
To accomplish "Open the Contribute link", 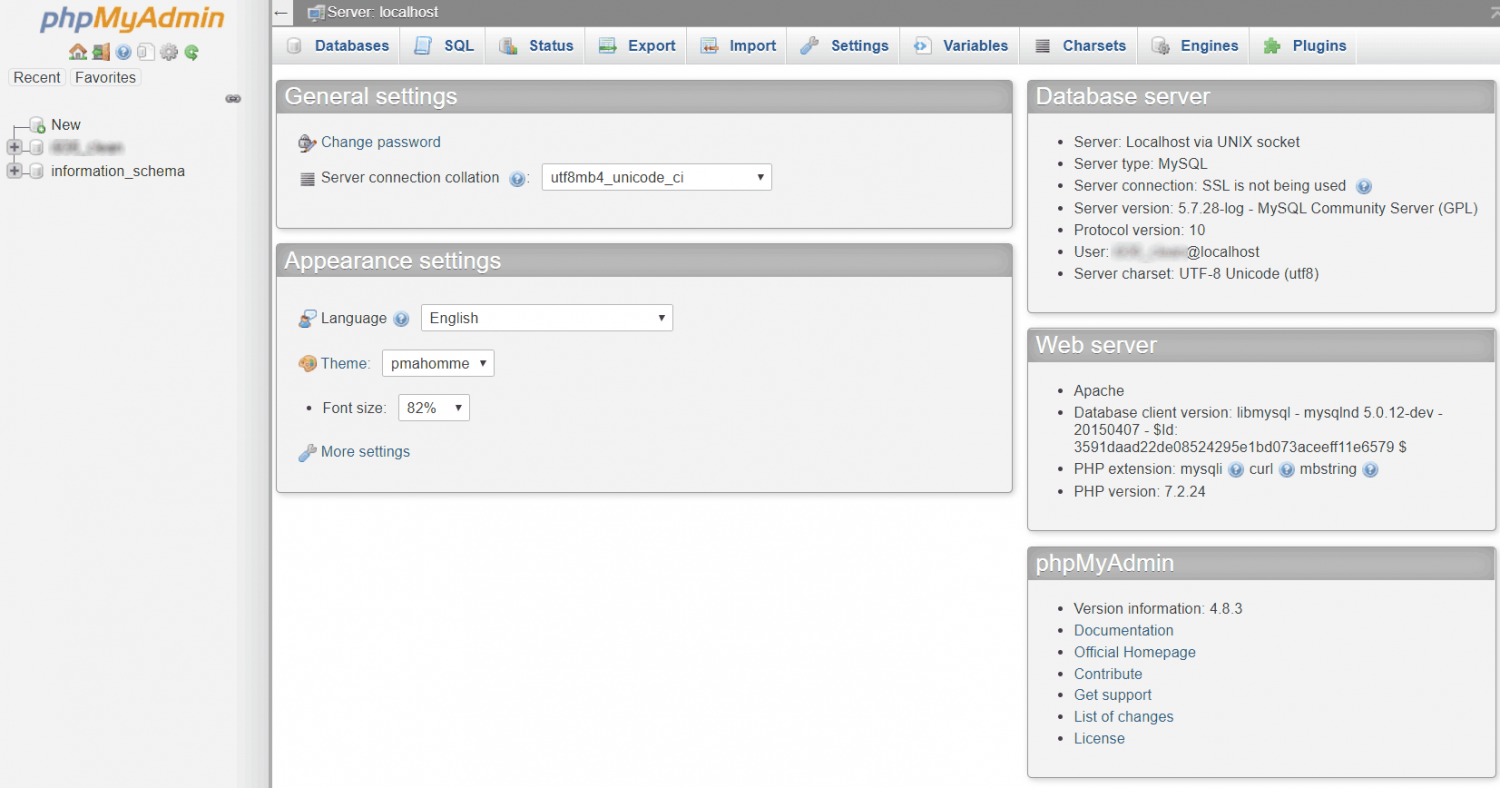I will [x=1108, y=675].
